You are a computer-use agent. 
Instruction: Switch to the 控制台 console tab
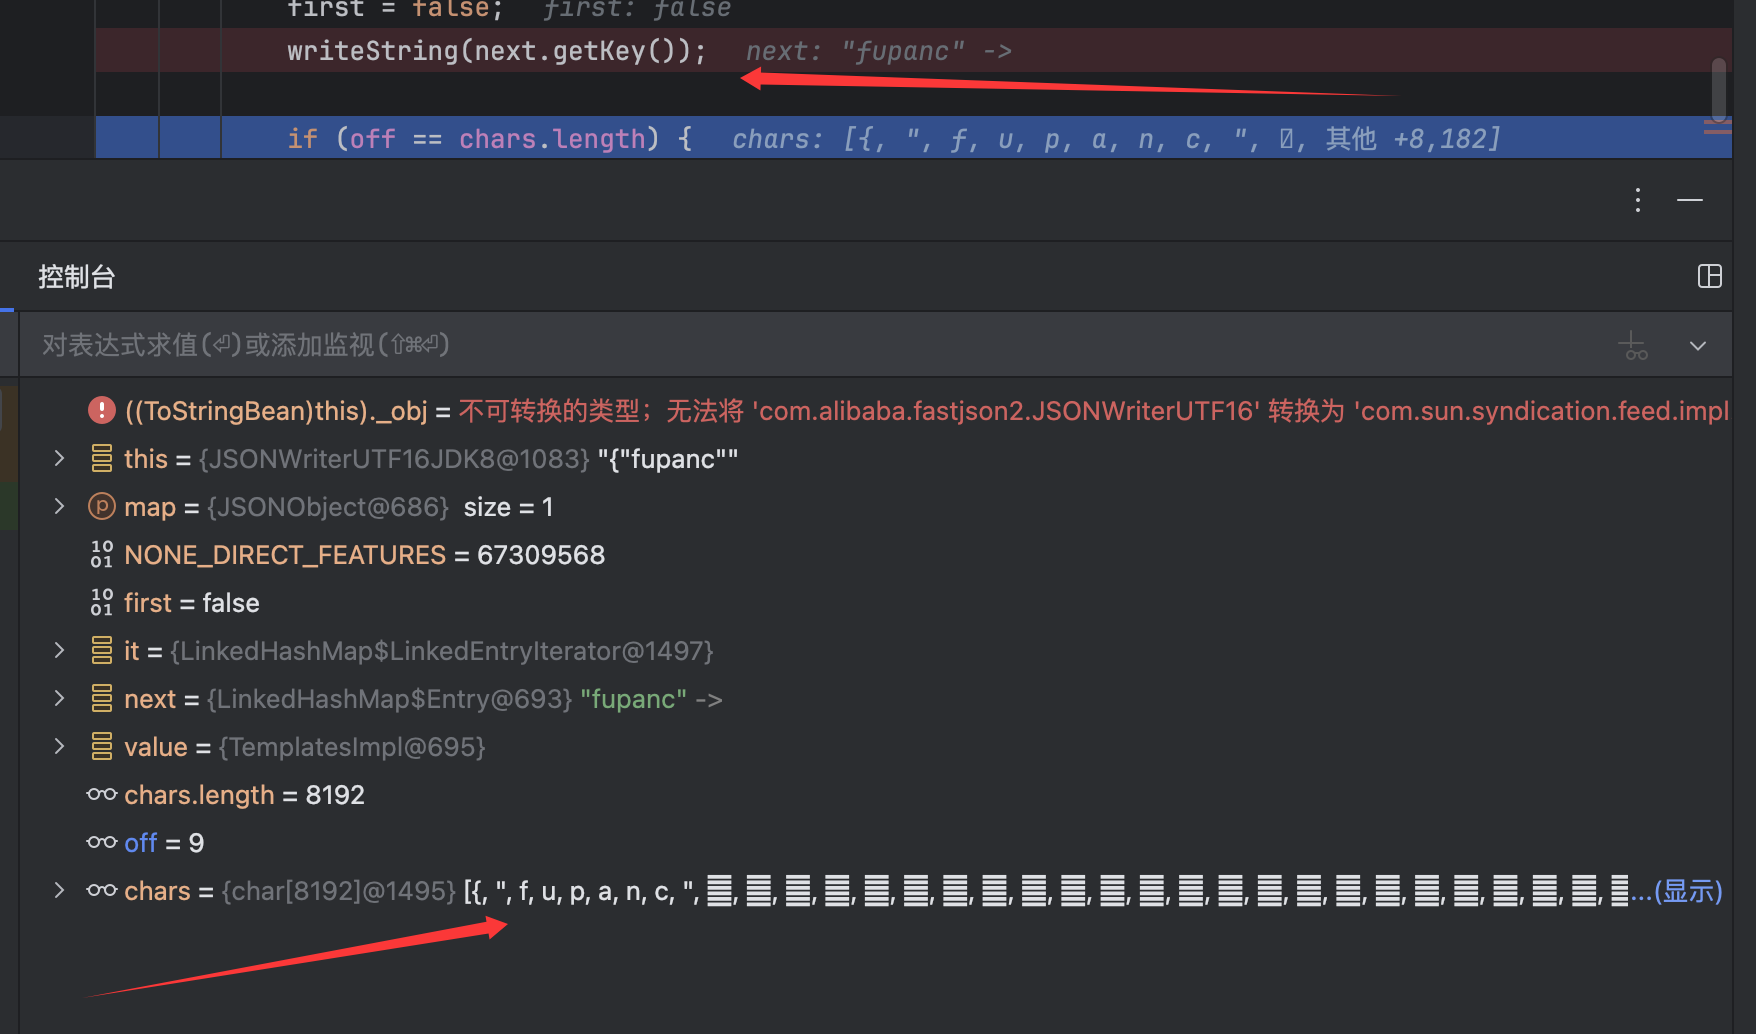pos(77,277)
